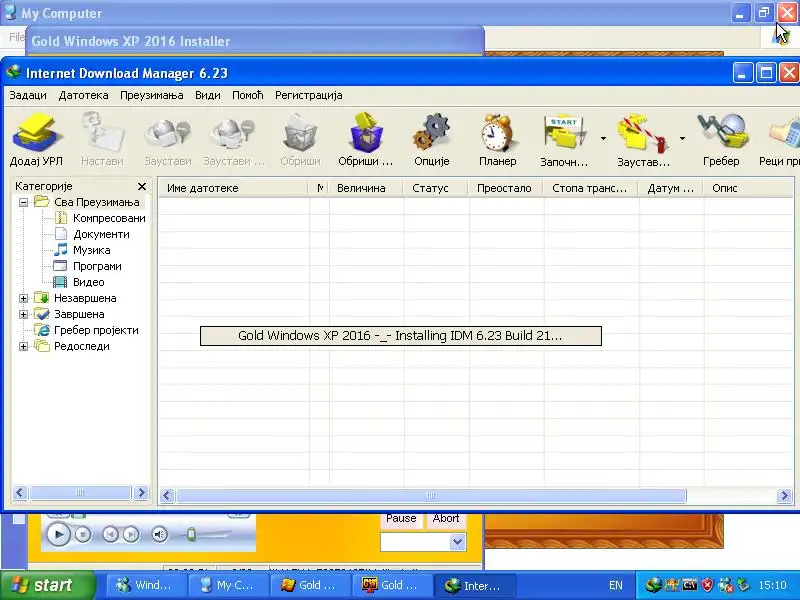The width and height of the screenshot is (800, 600).
Task: Select the Документи category
Action: coord(101,234)
